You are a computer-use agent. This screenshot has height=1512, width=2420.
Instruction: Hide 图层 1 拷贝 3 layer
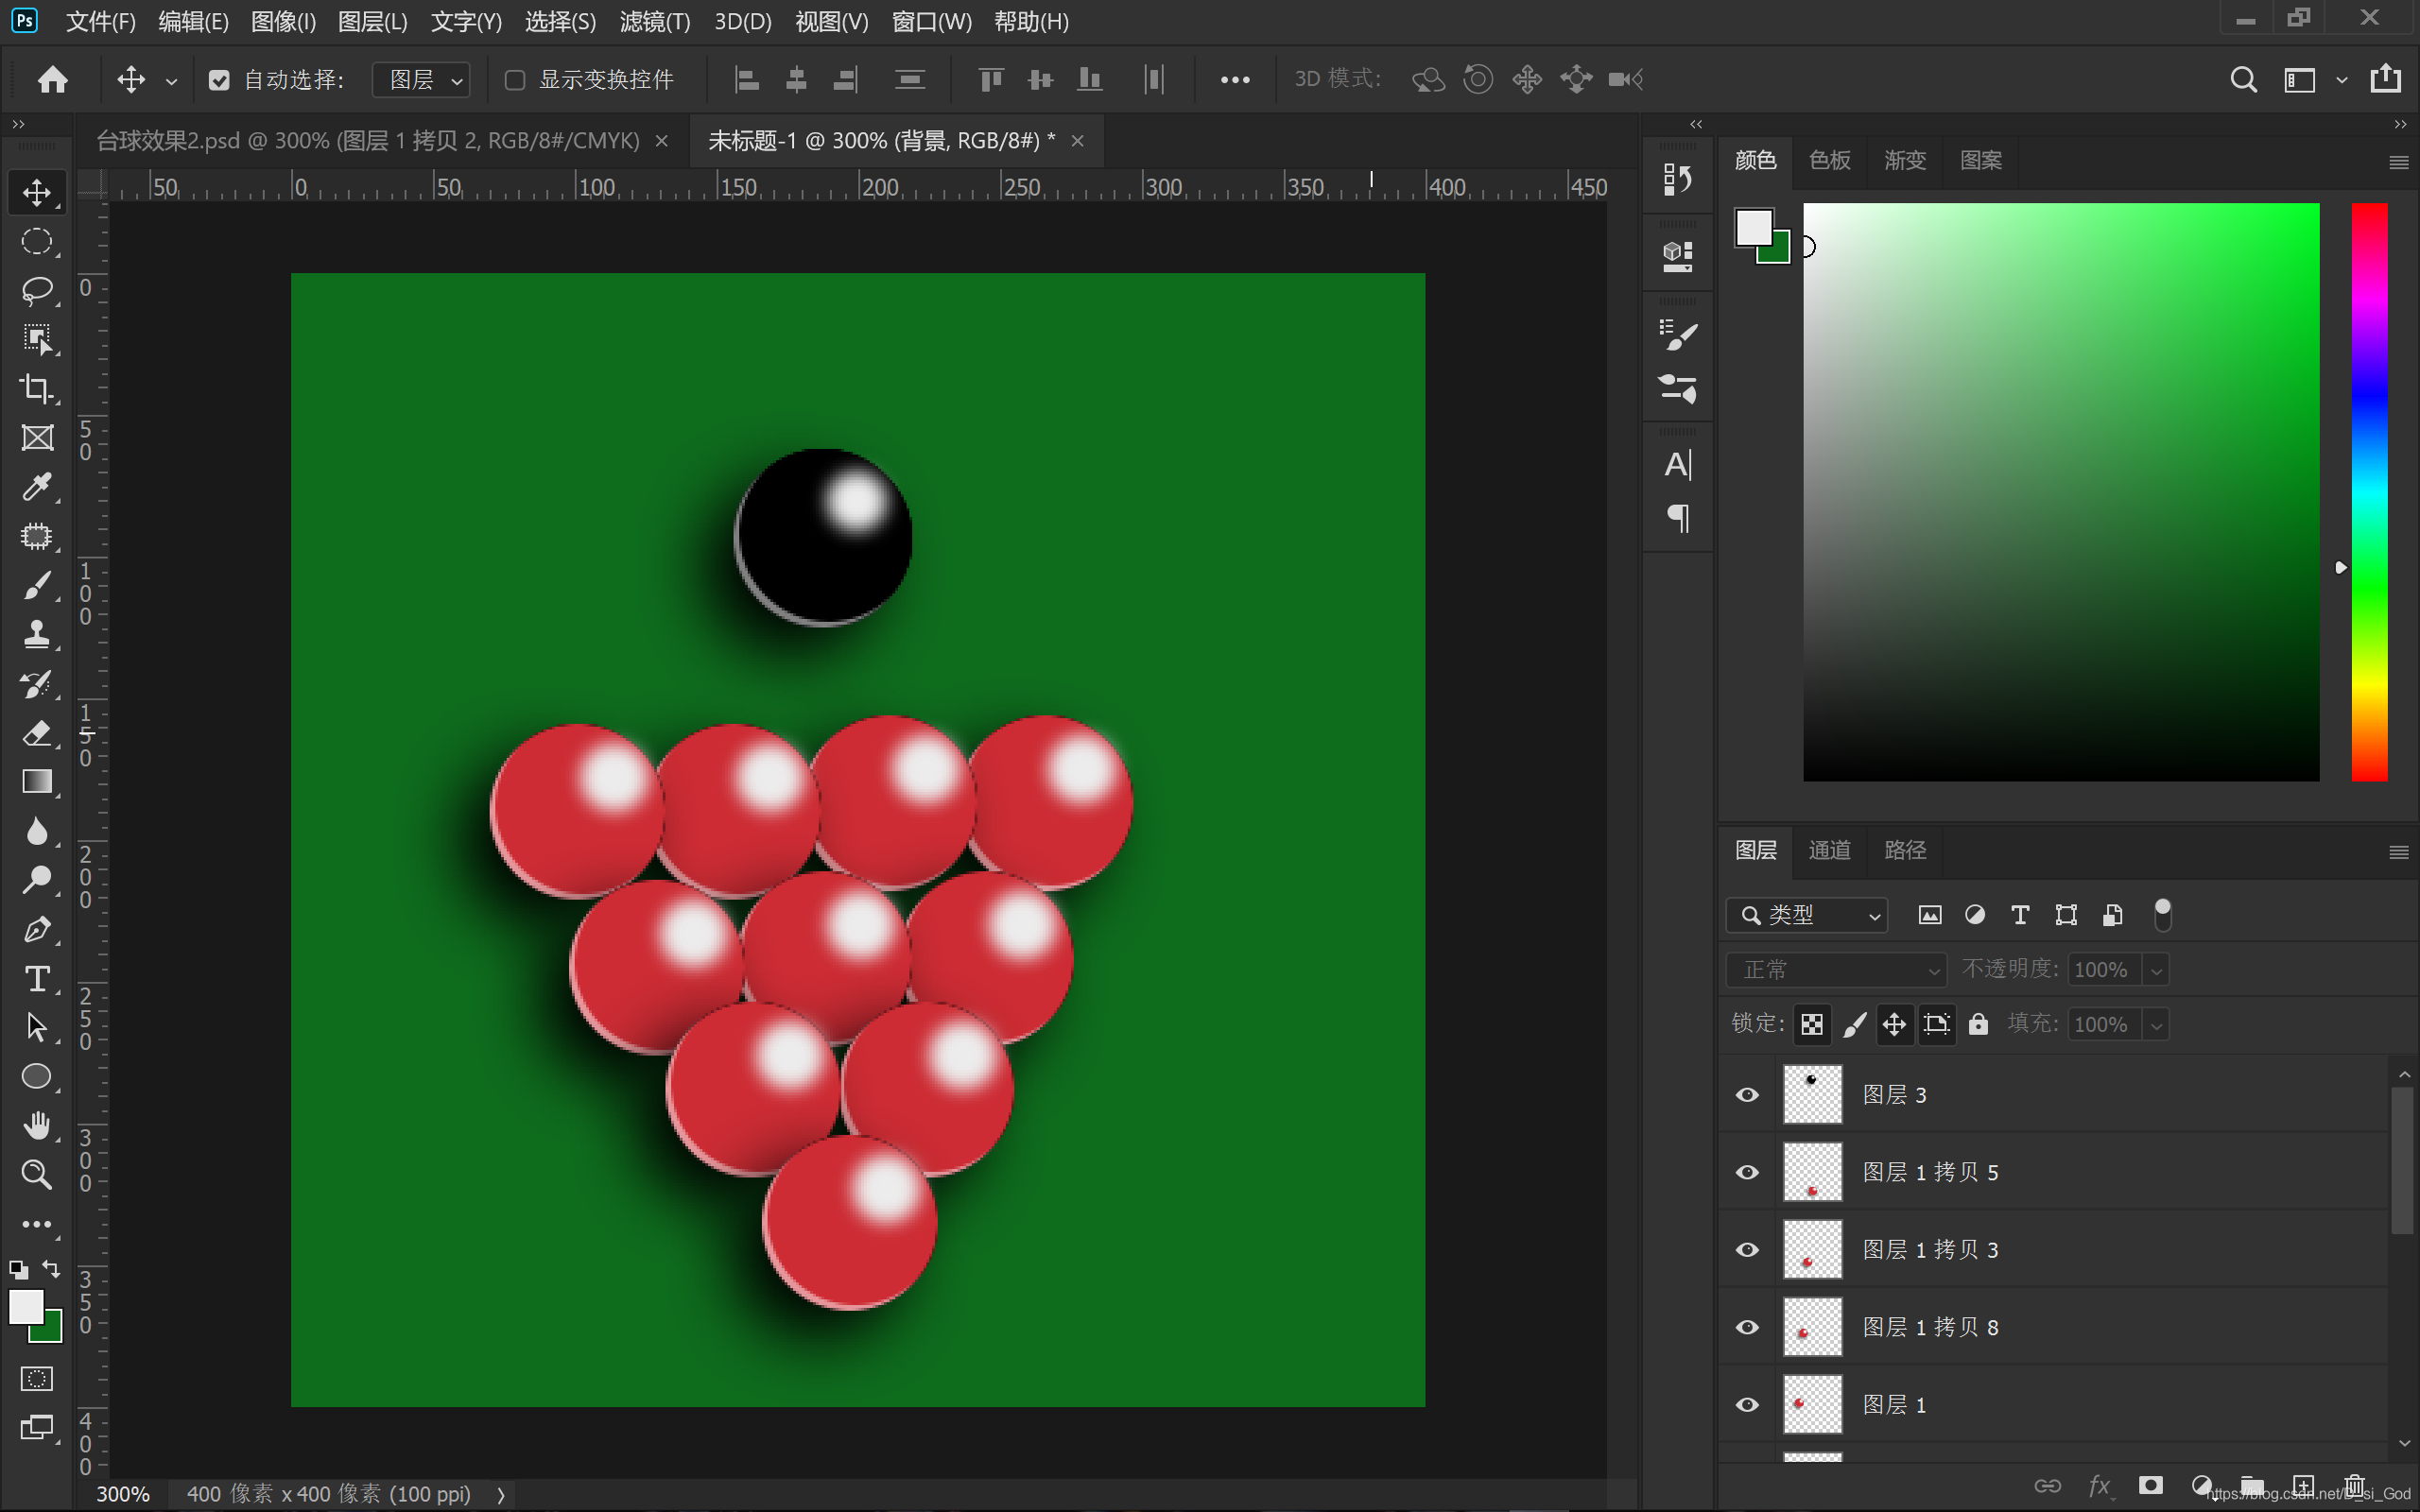pyautogui.click(x=1747, y=1250)
